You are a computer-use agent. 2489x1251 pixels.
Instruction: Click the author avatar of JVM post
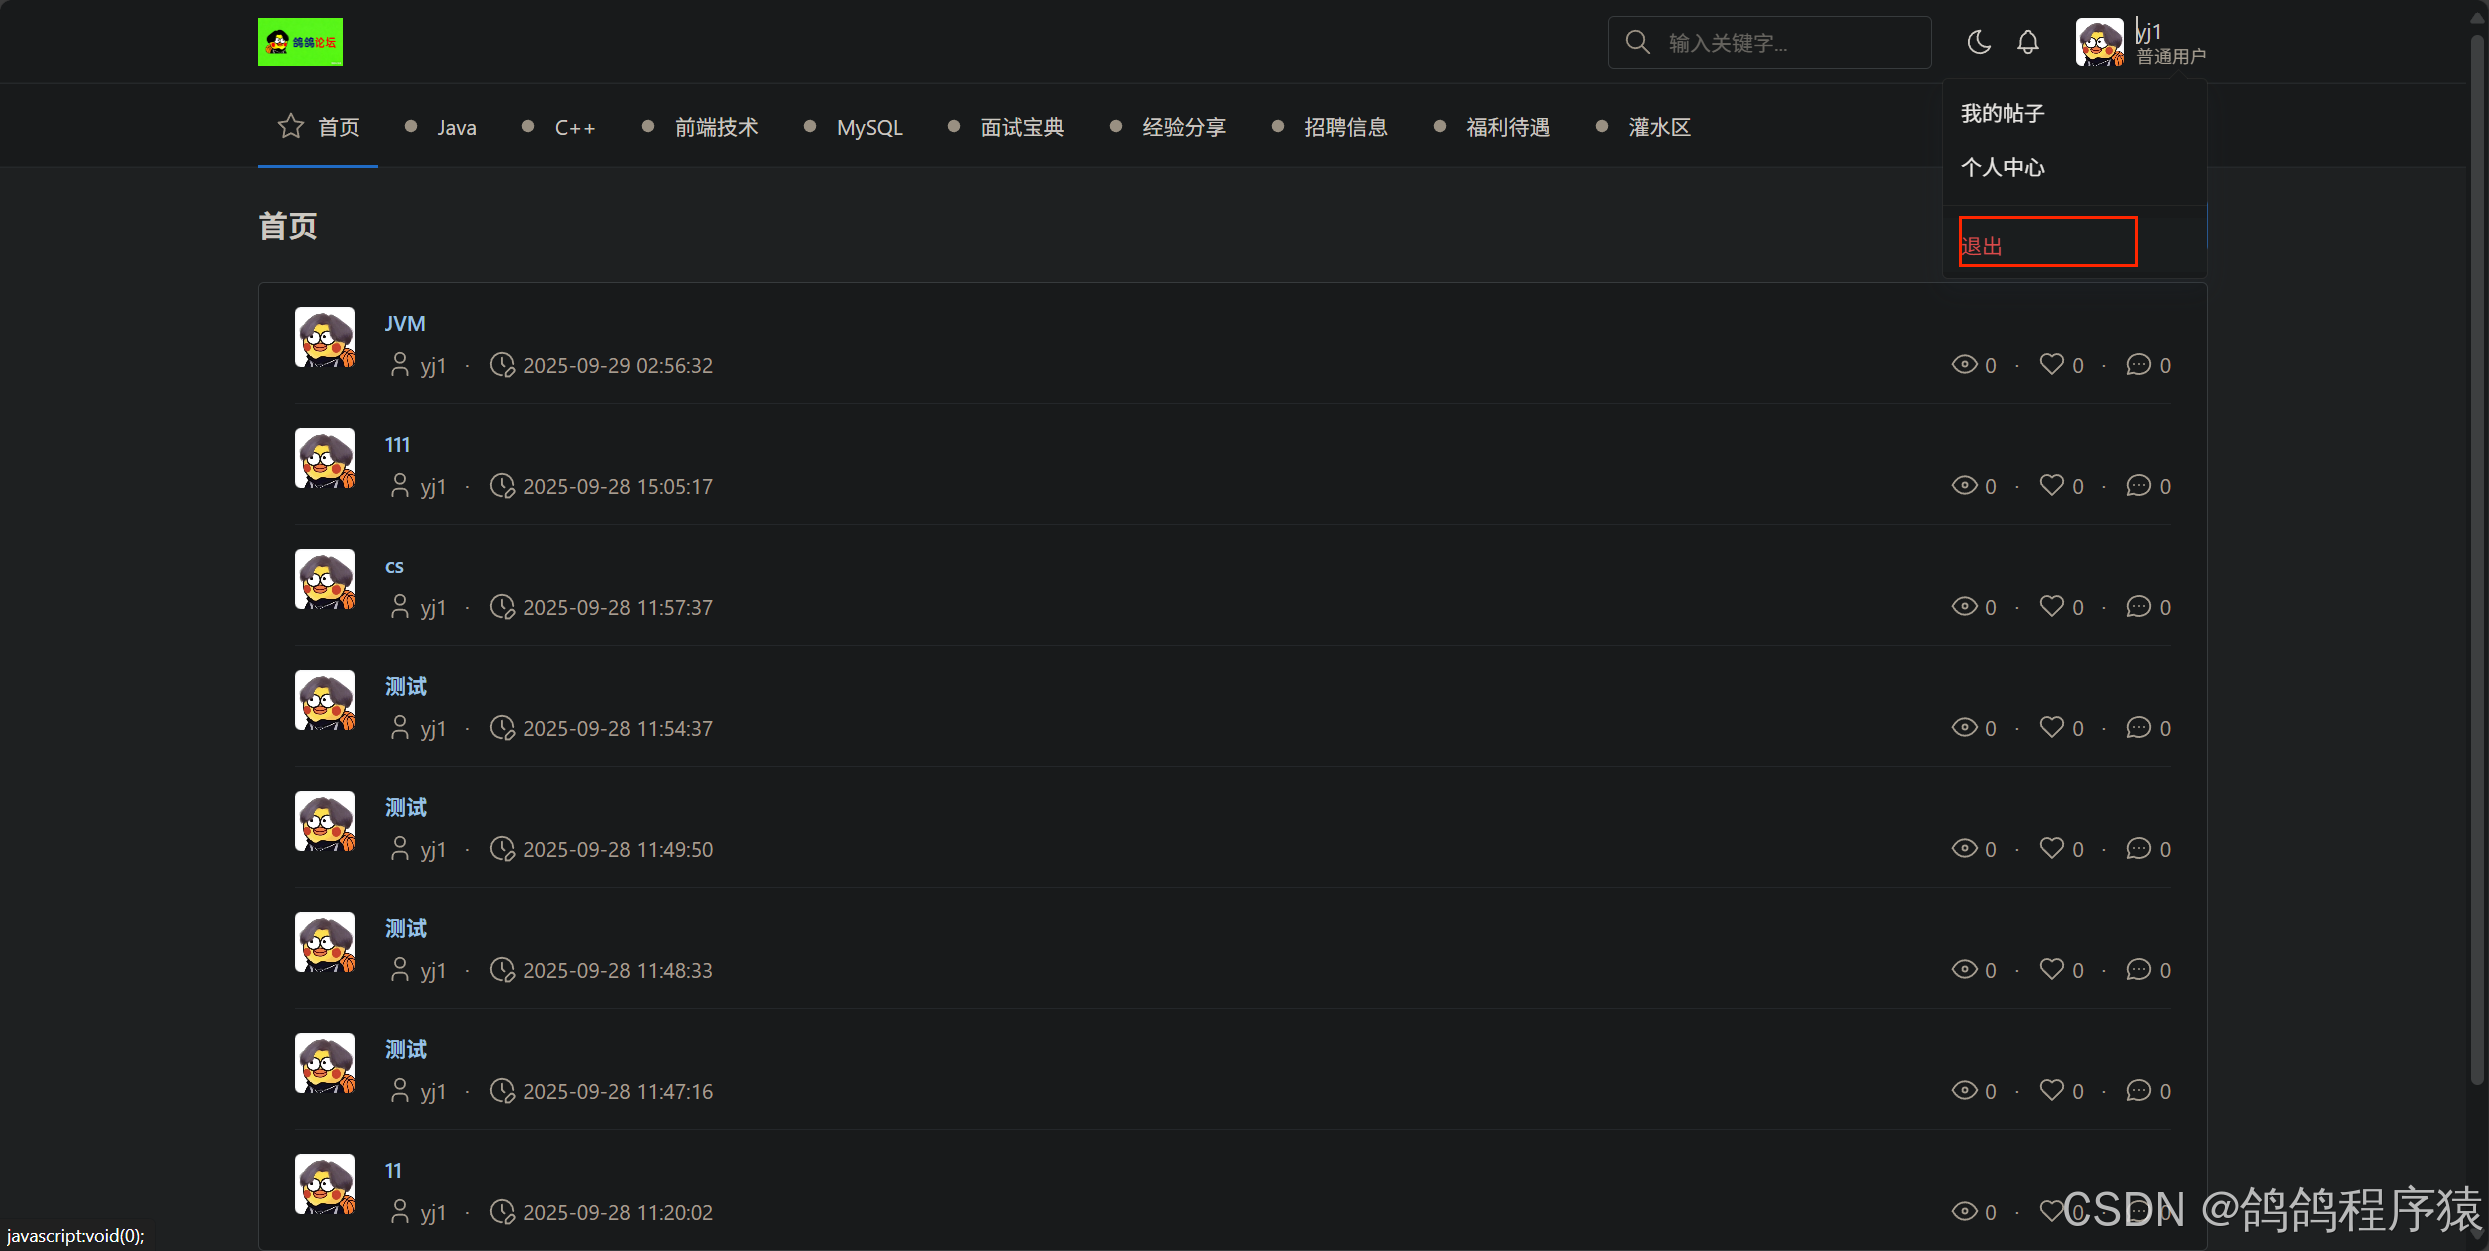tap(325, 338)
